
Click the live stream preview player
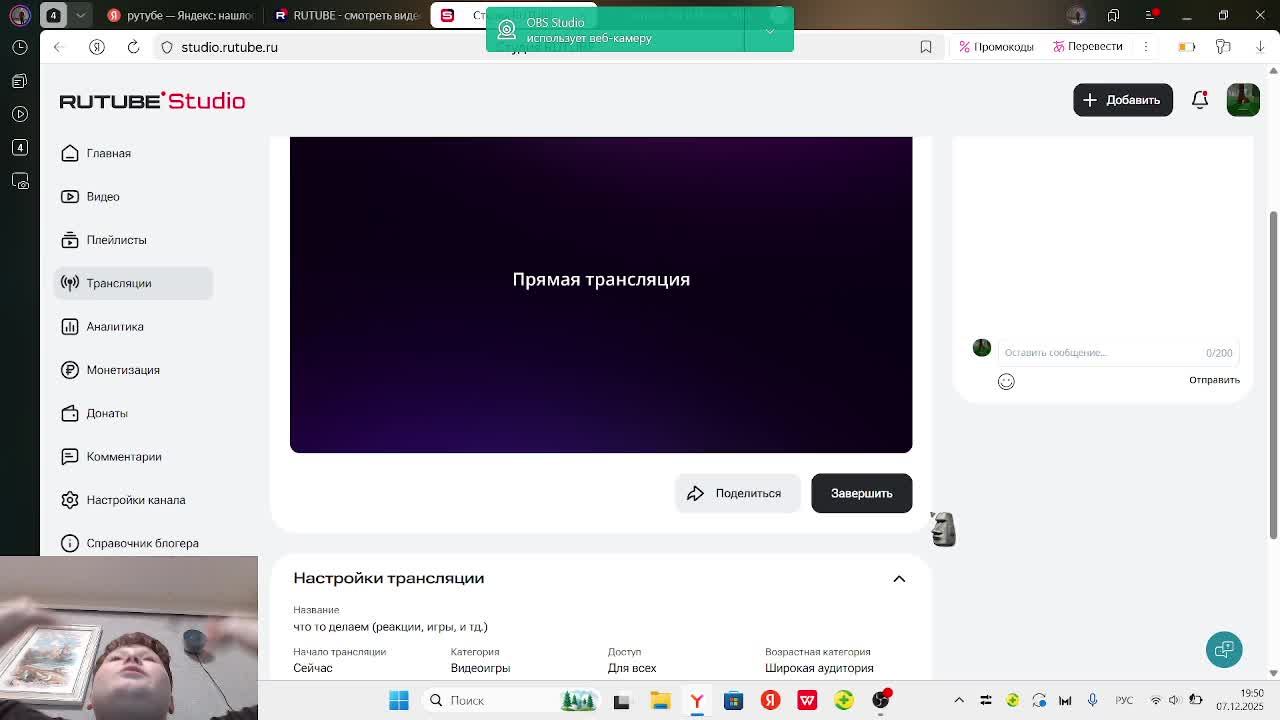click(601, 295)
